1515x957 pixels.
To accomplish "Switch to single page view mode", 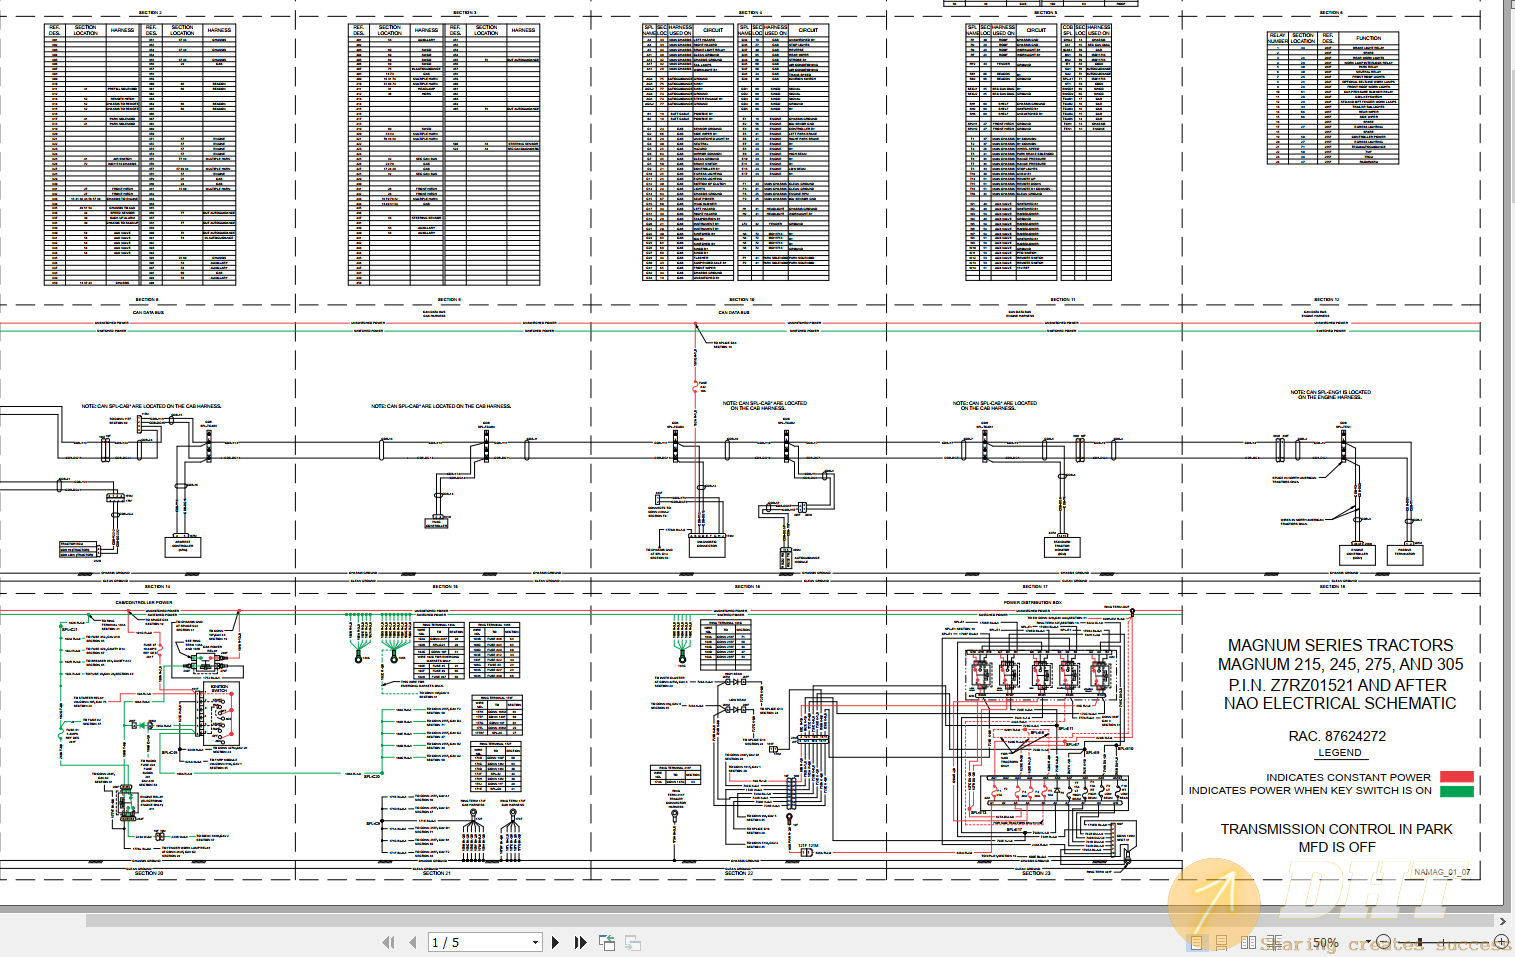I will [x=1197, y=941].
